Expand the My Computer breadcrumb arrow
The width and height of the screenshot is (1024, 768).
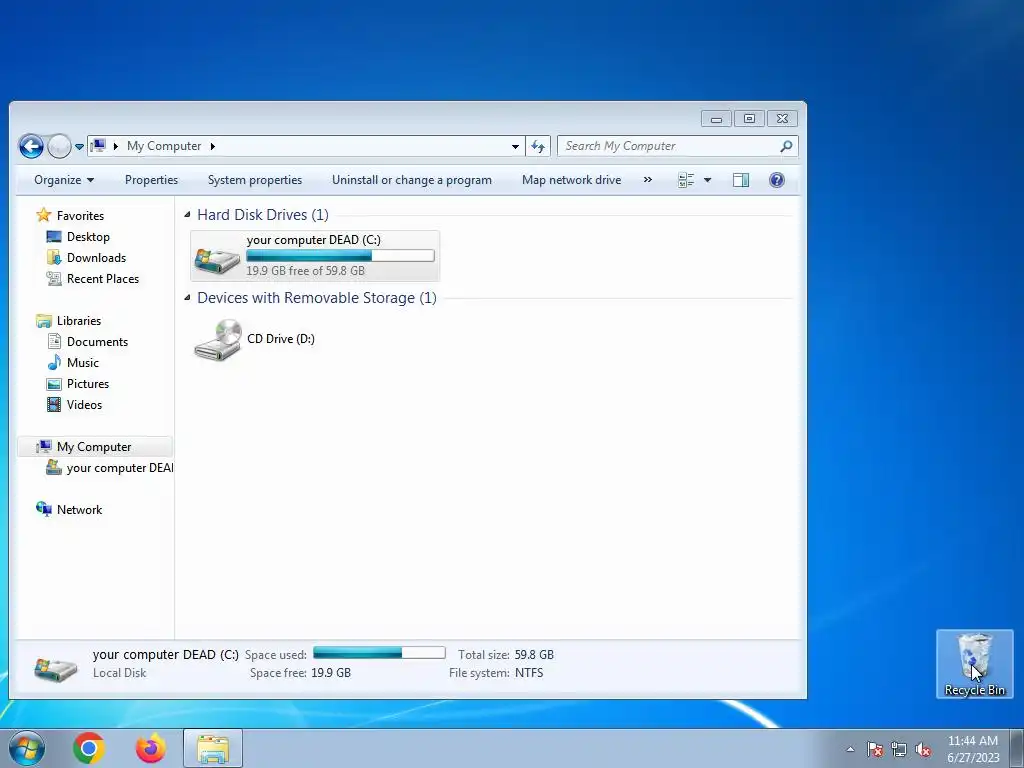(212, 146)
